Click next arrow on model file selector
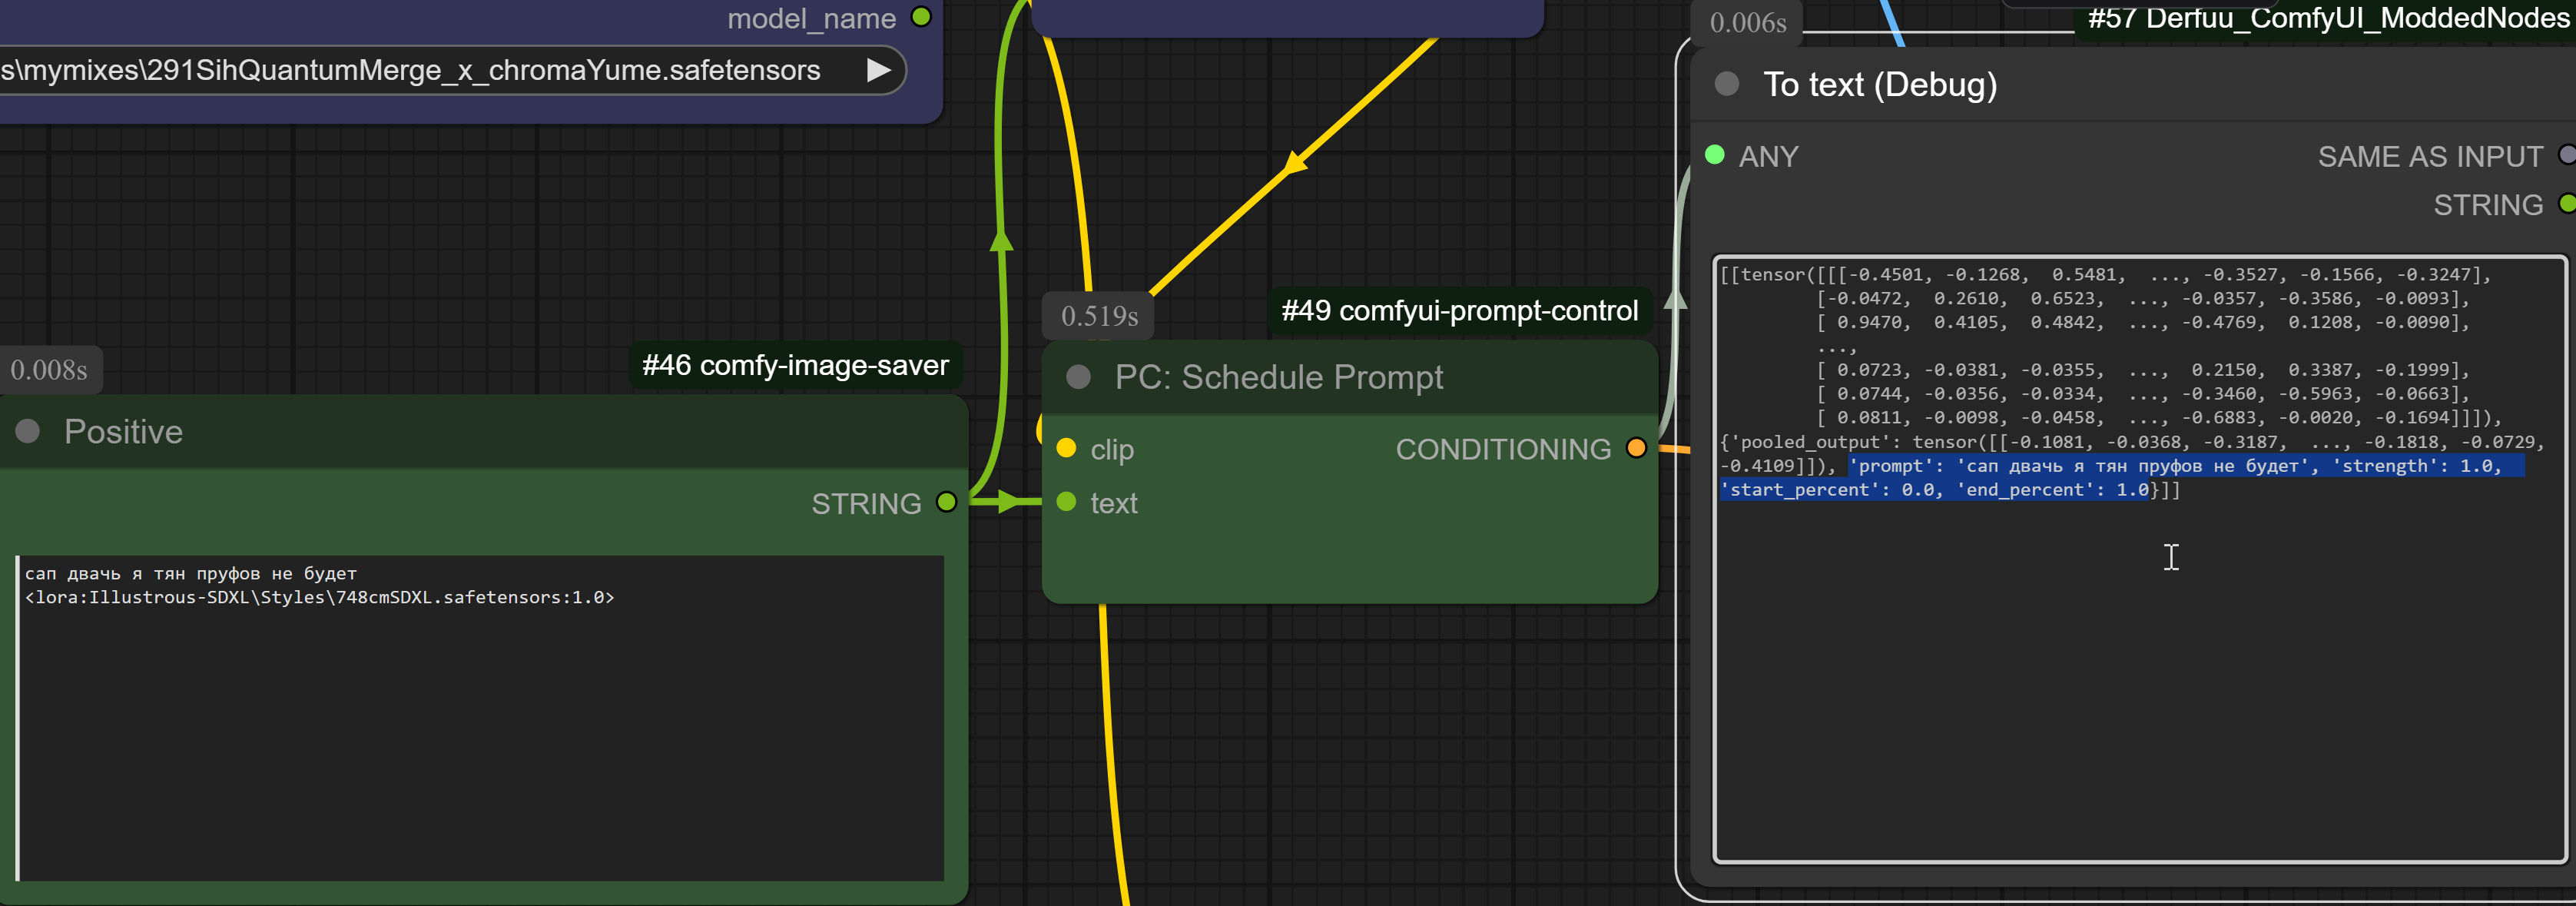 (878, 70)
